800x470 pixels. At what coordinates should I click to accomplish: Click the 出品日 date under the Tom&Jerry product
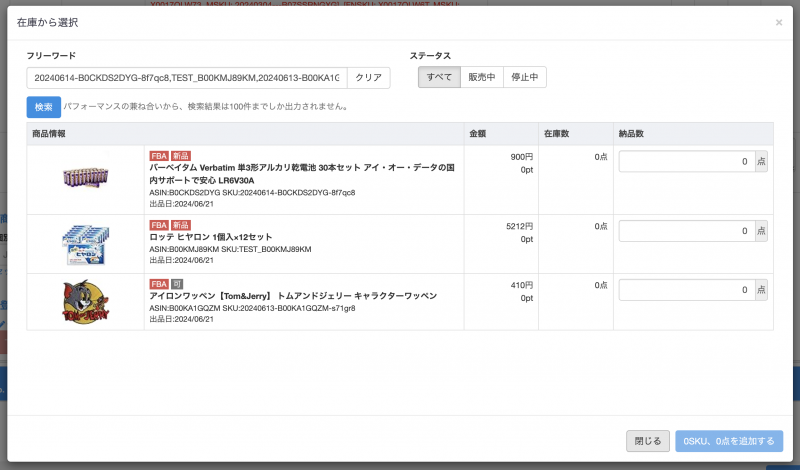[x=181, y=319]
